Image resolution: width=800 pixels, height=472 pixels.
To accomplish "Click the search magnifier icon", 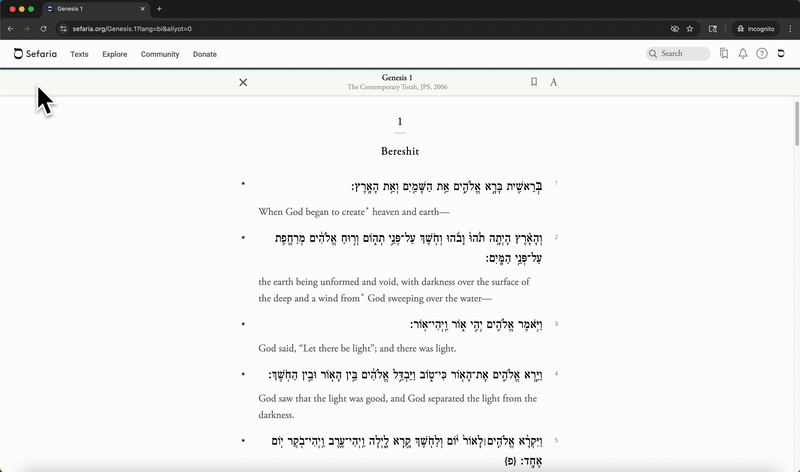I will 653,54.
